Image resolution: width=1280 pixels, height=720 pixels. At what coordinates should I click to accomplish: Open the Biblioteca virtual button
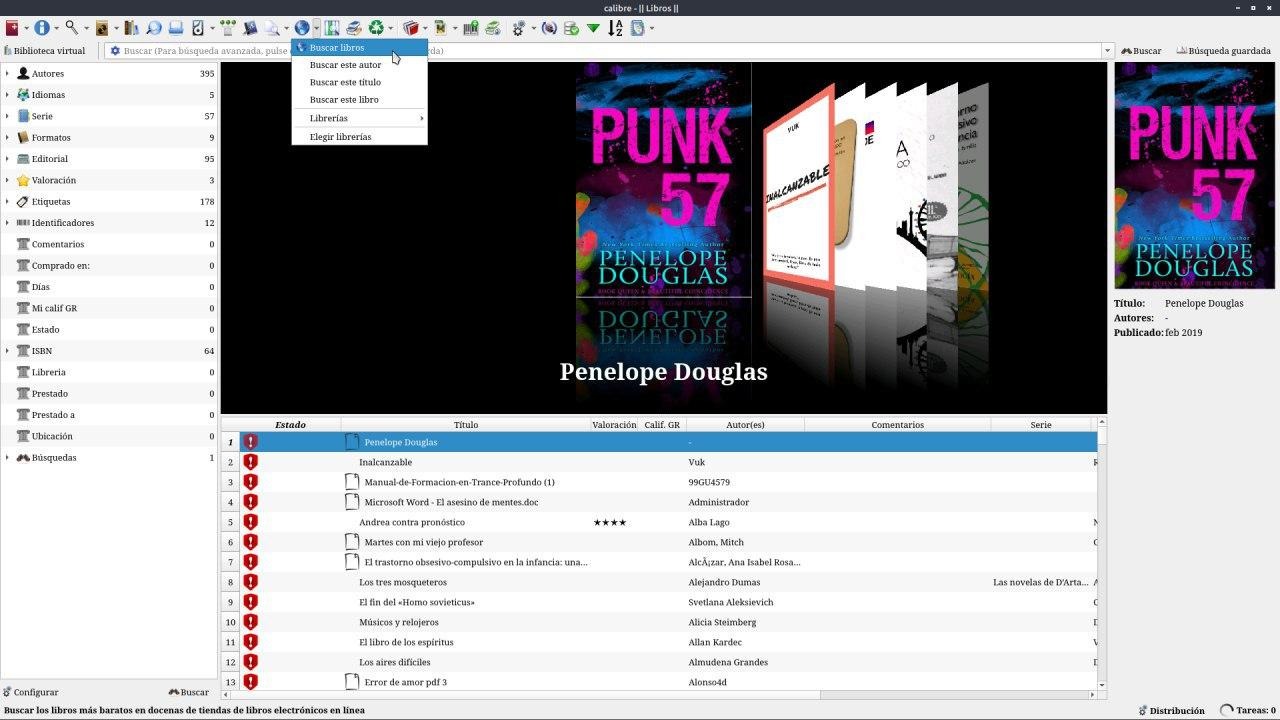click(x=45, y=51)
